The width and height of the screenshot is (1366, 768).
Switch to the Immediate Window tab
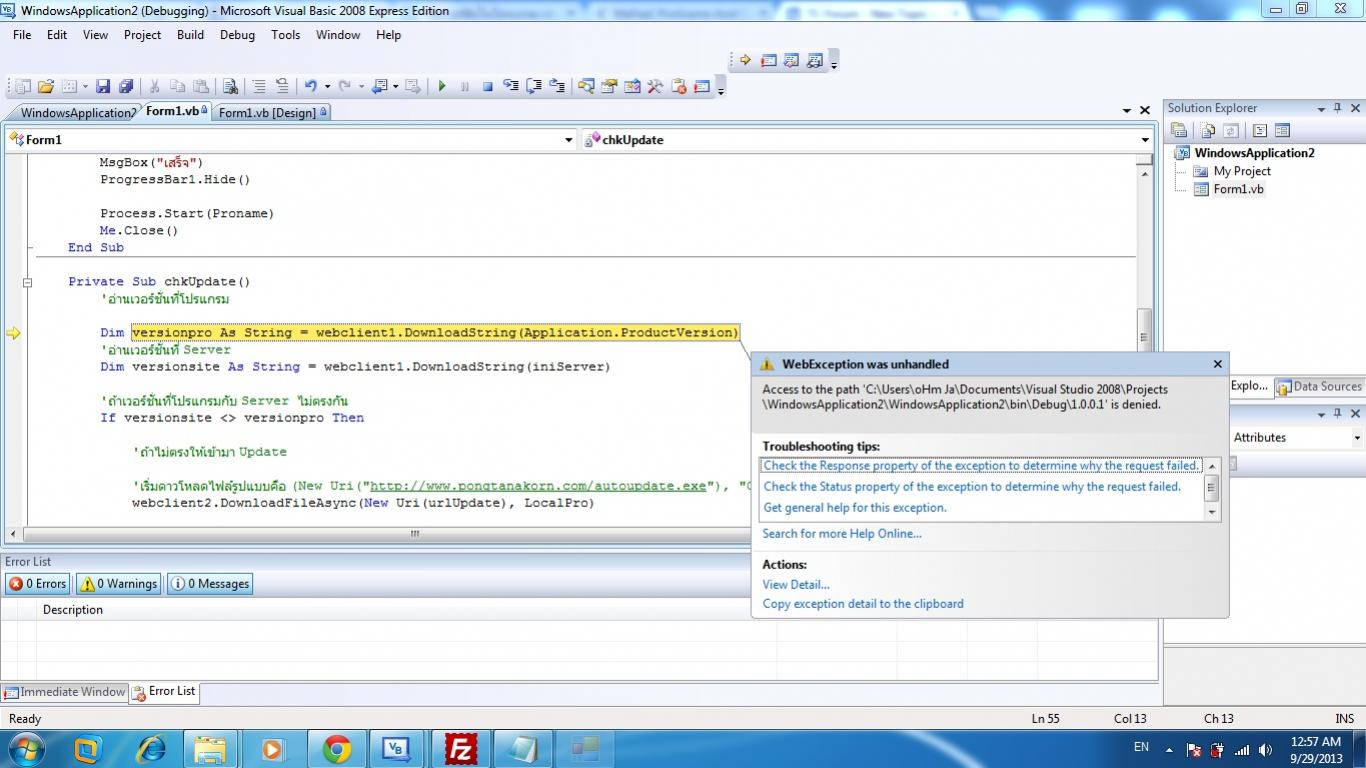(x=65, y=692)
